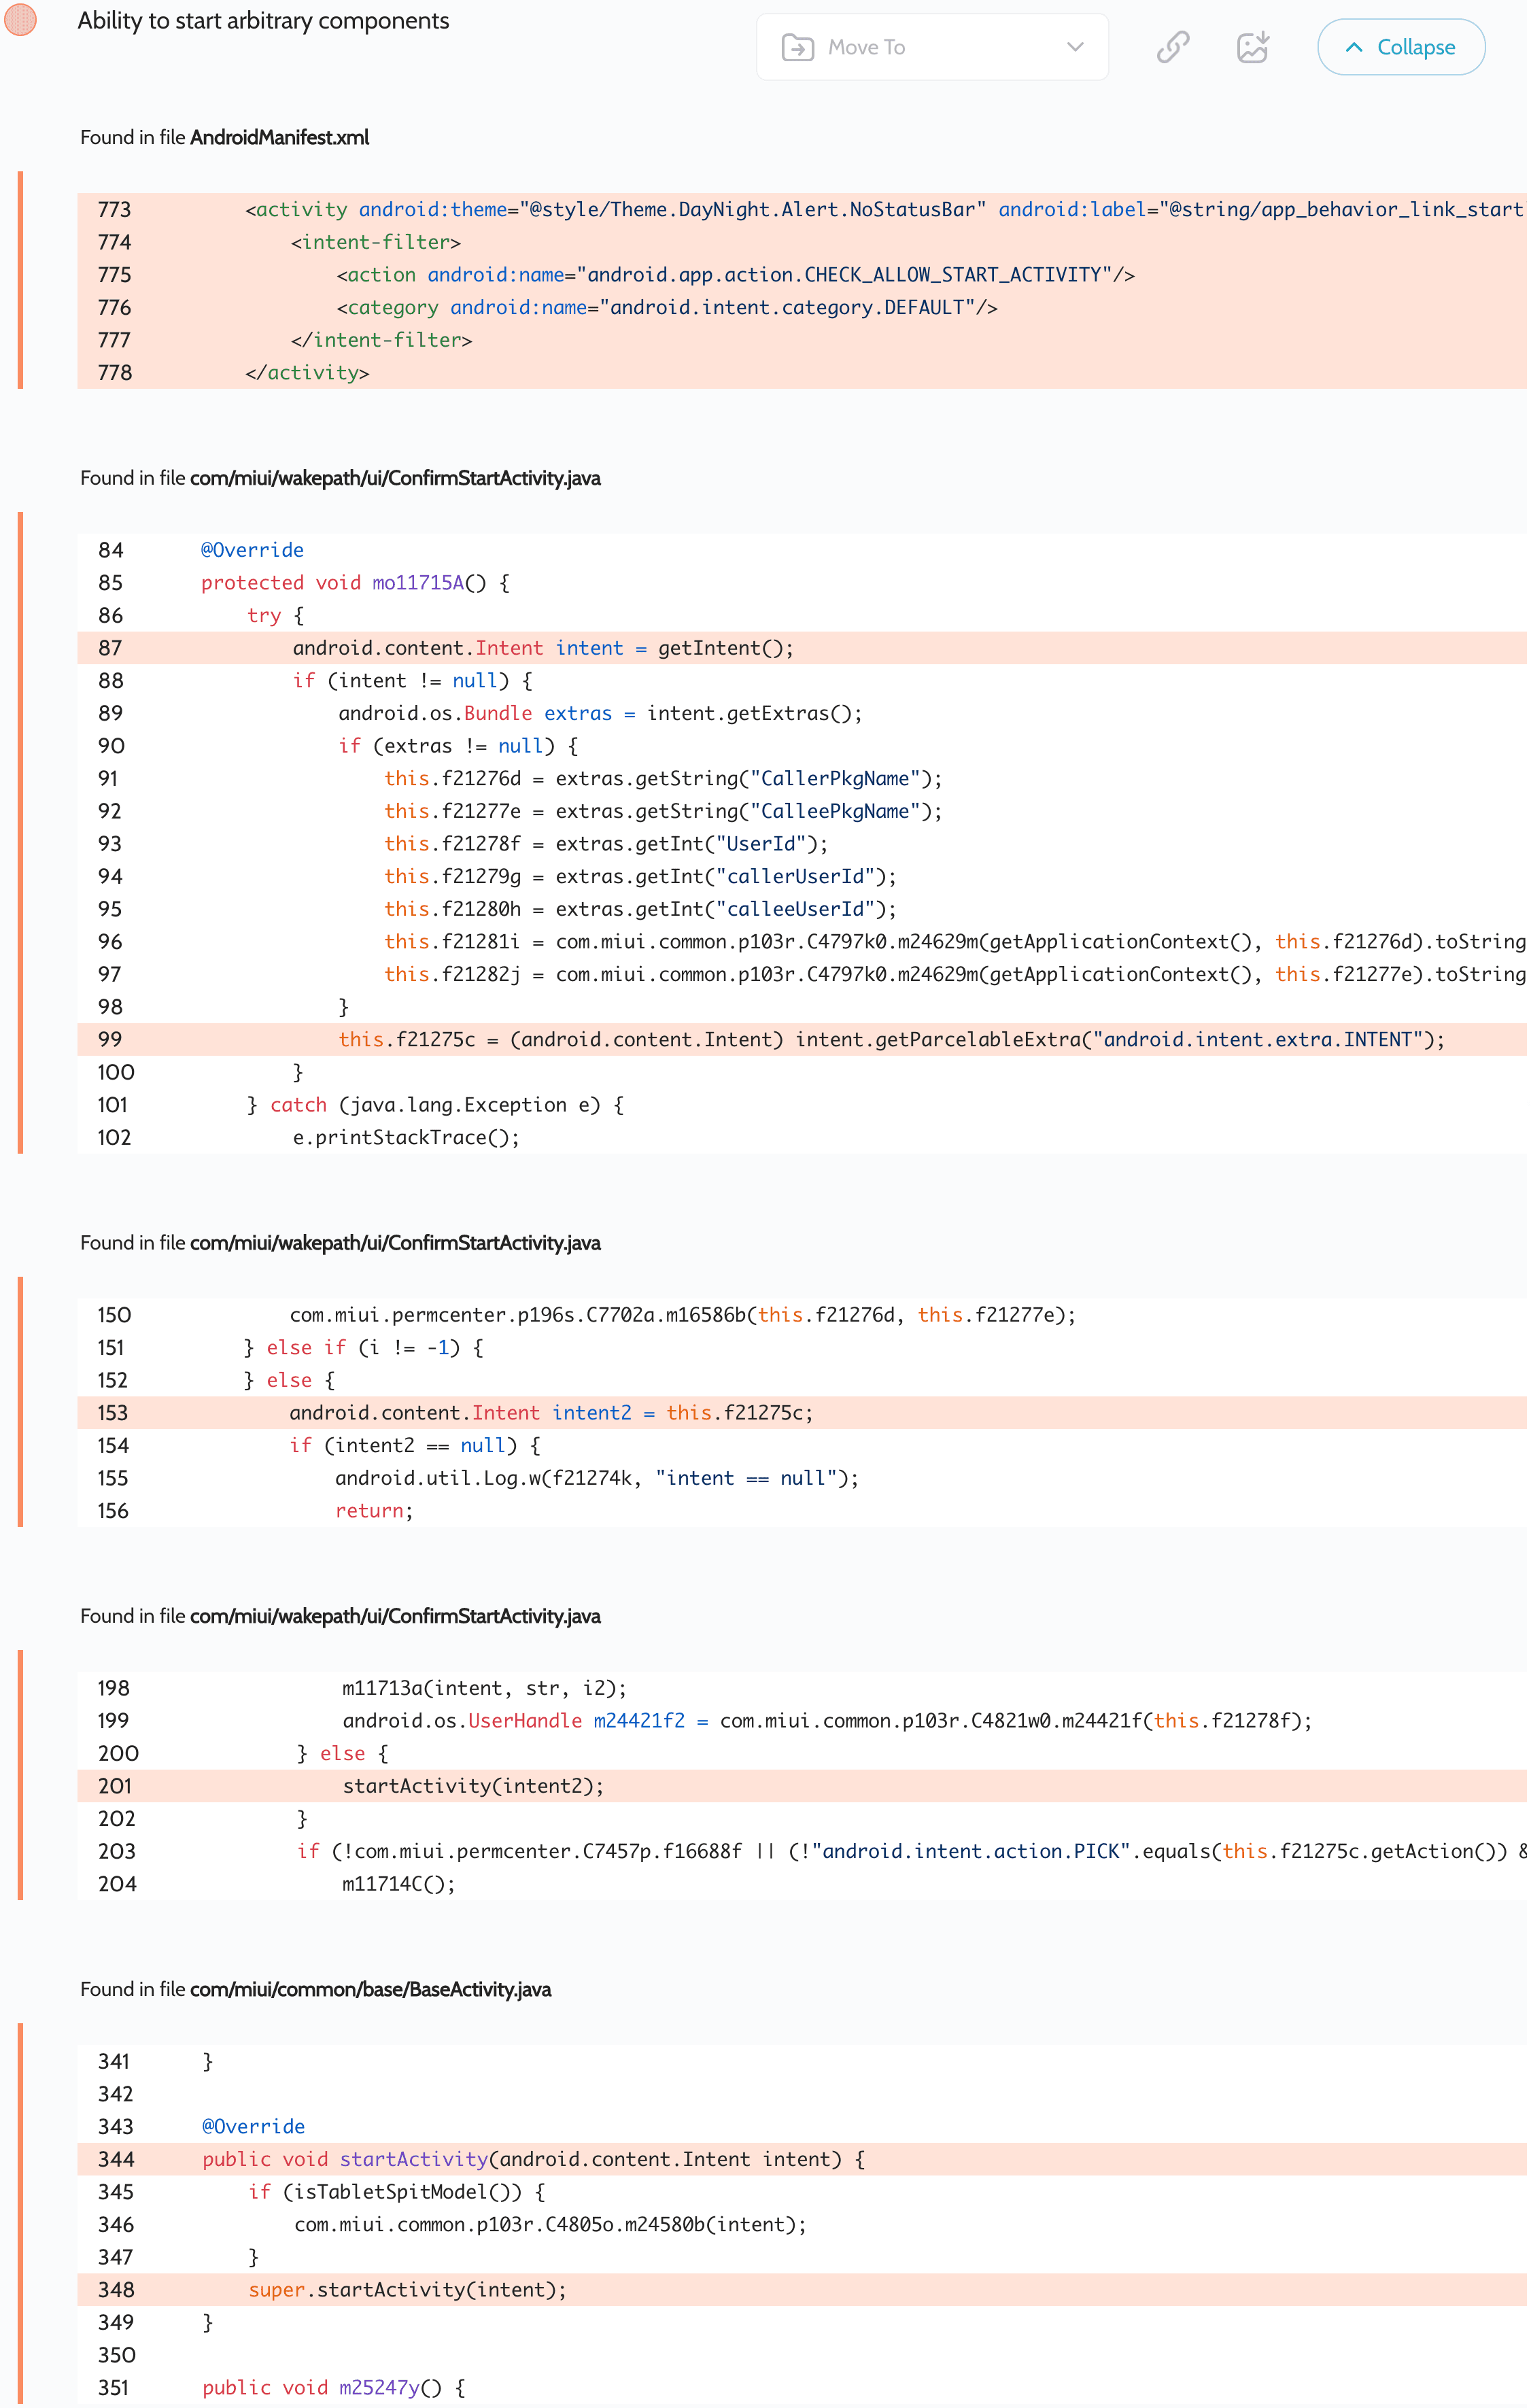
Task: Click the copy link icon
Action: pos(1172,47)
